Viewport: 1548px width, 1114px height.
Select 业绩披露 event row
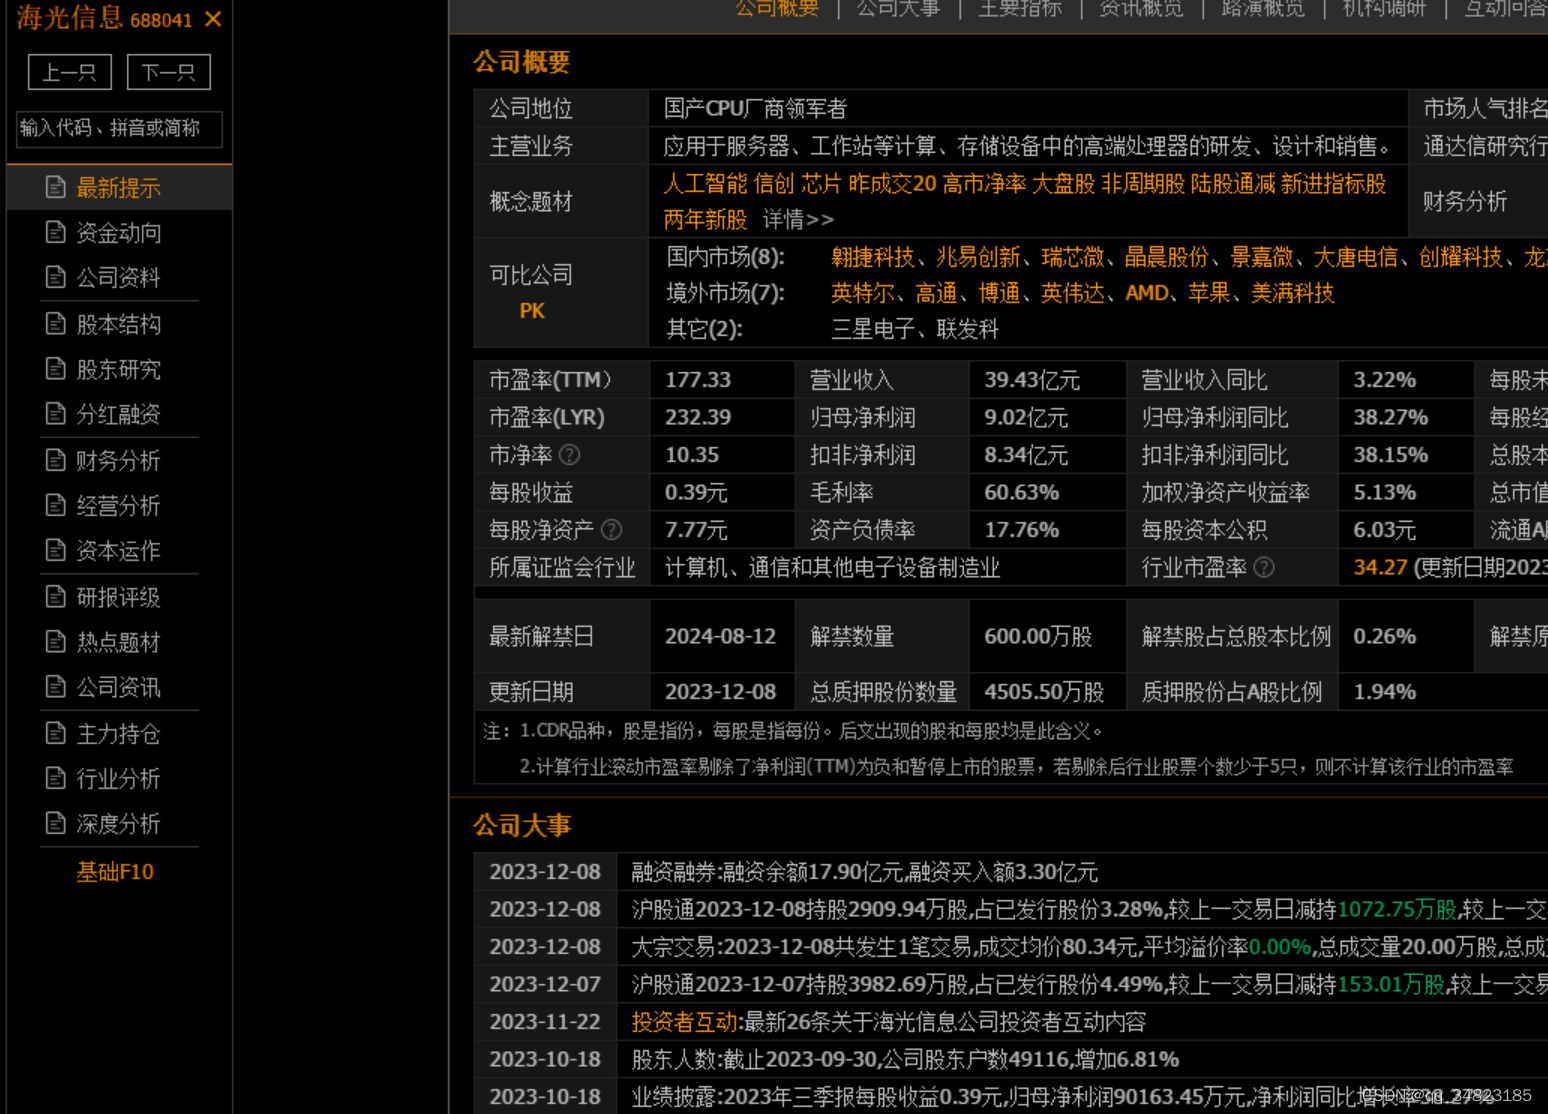click(x=1011, y=1096)
